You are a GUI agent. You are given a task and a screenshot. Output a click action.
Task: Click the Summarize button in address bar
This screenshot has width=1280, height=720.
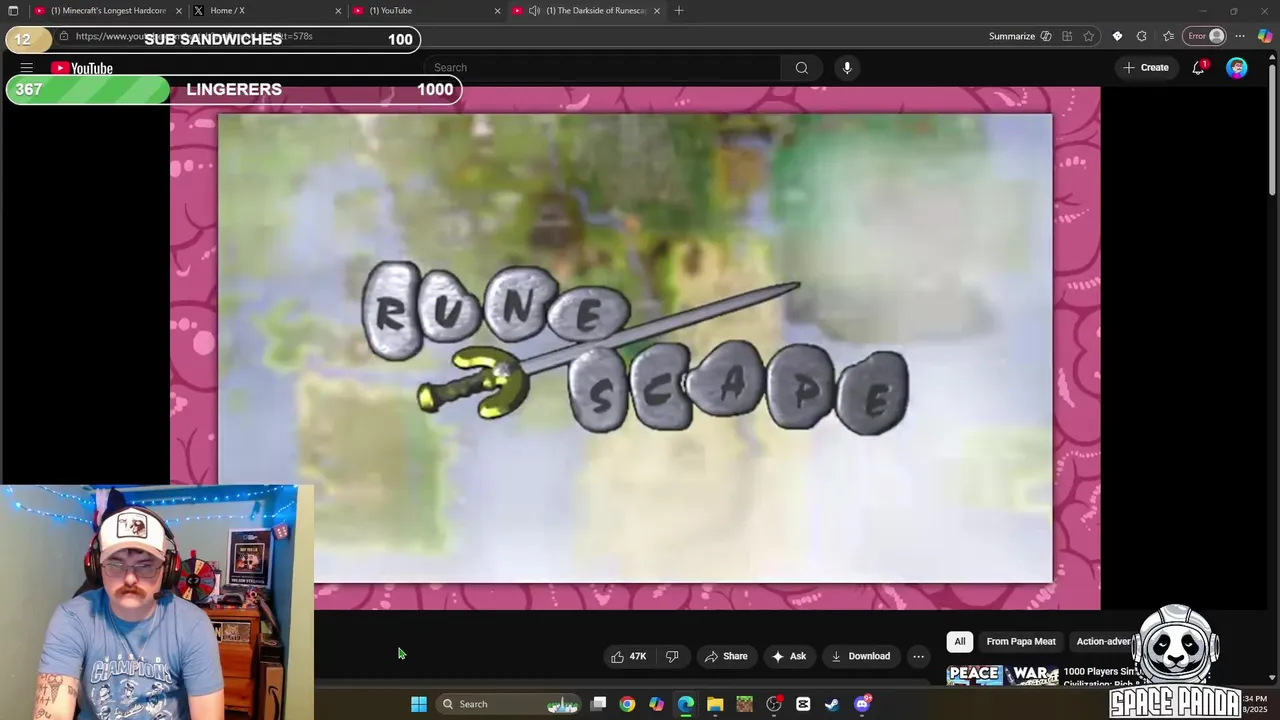pos(1020,36)
